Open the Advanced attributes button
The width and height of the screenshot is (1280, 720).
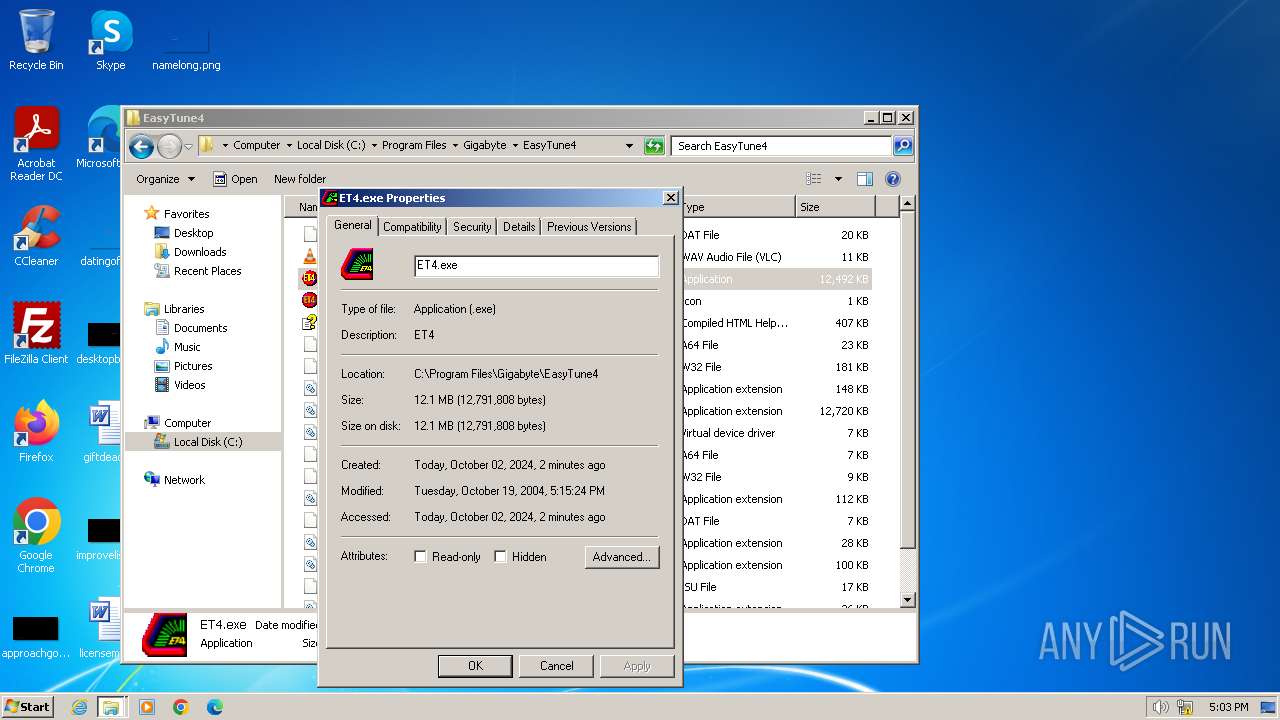point(622,557)
